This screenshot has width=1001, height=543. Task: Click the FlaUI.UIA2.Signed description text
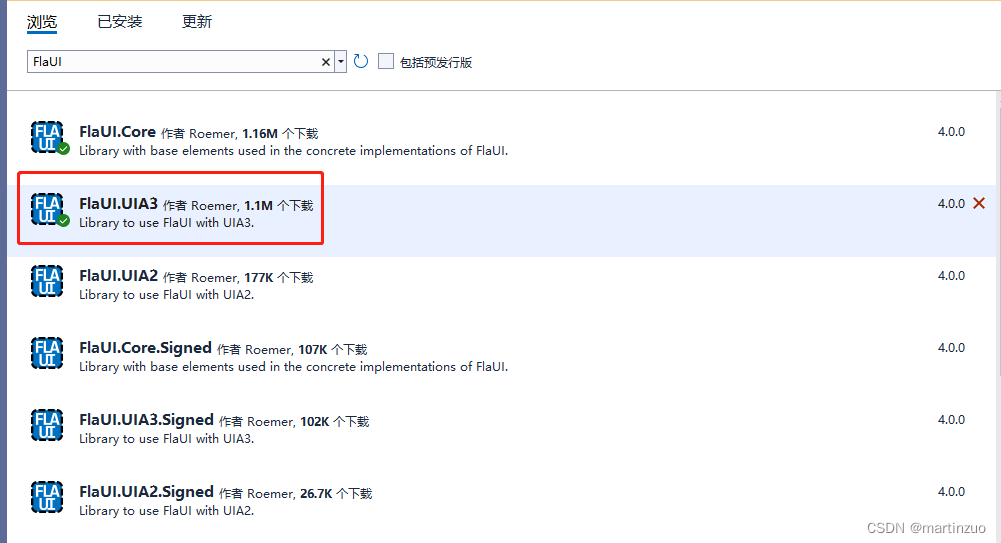click(167, 510)
